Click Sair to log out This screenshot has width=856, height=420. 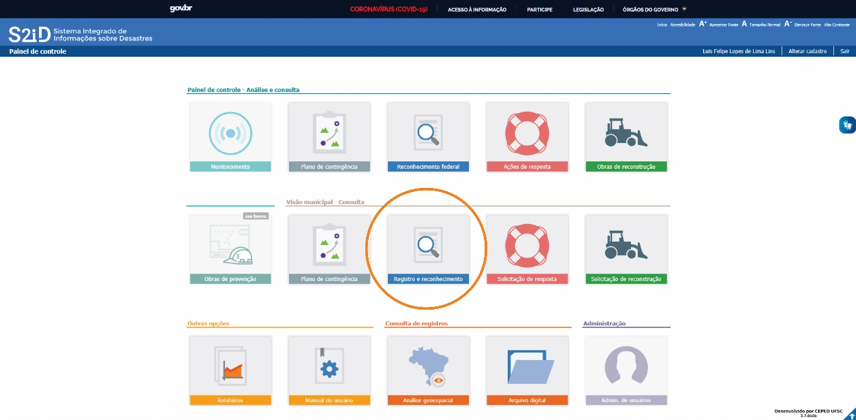click(x=844, y=51)
